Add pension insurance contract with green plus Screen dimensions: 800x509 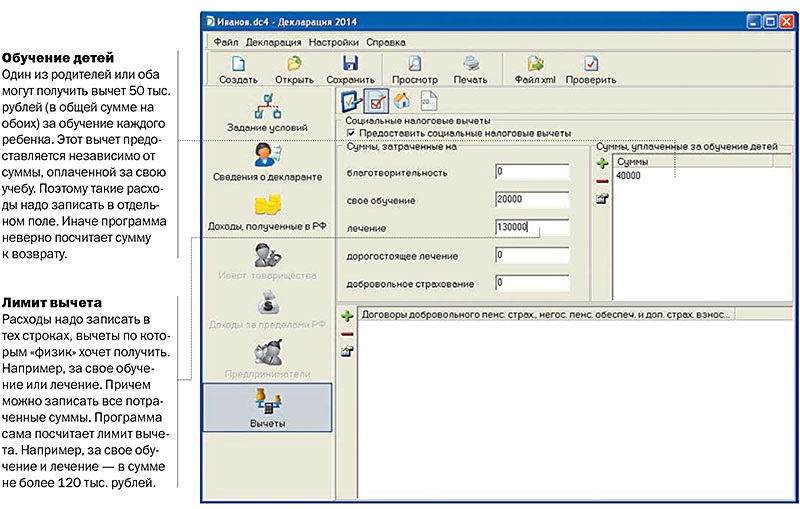347,315
